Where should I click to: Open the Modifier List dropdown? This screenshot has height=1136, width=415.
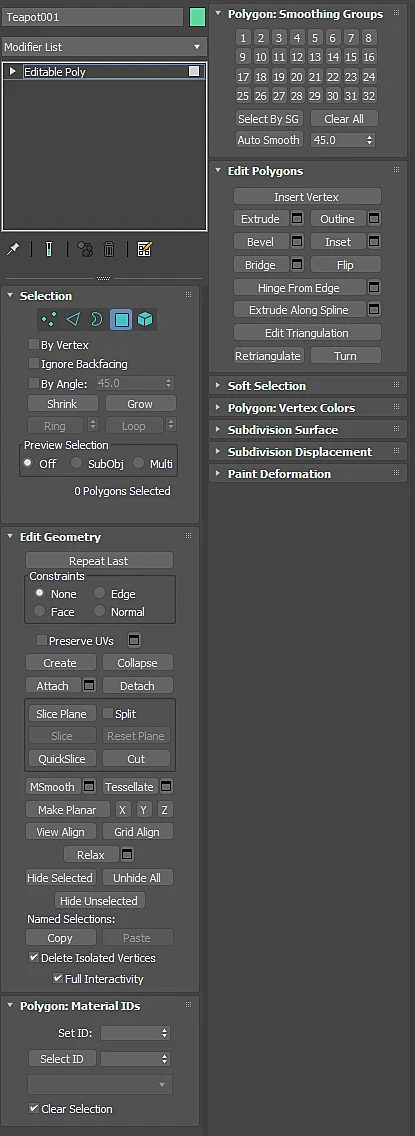[104, 47]
